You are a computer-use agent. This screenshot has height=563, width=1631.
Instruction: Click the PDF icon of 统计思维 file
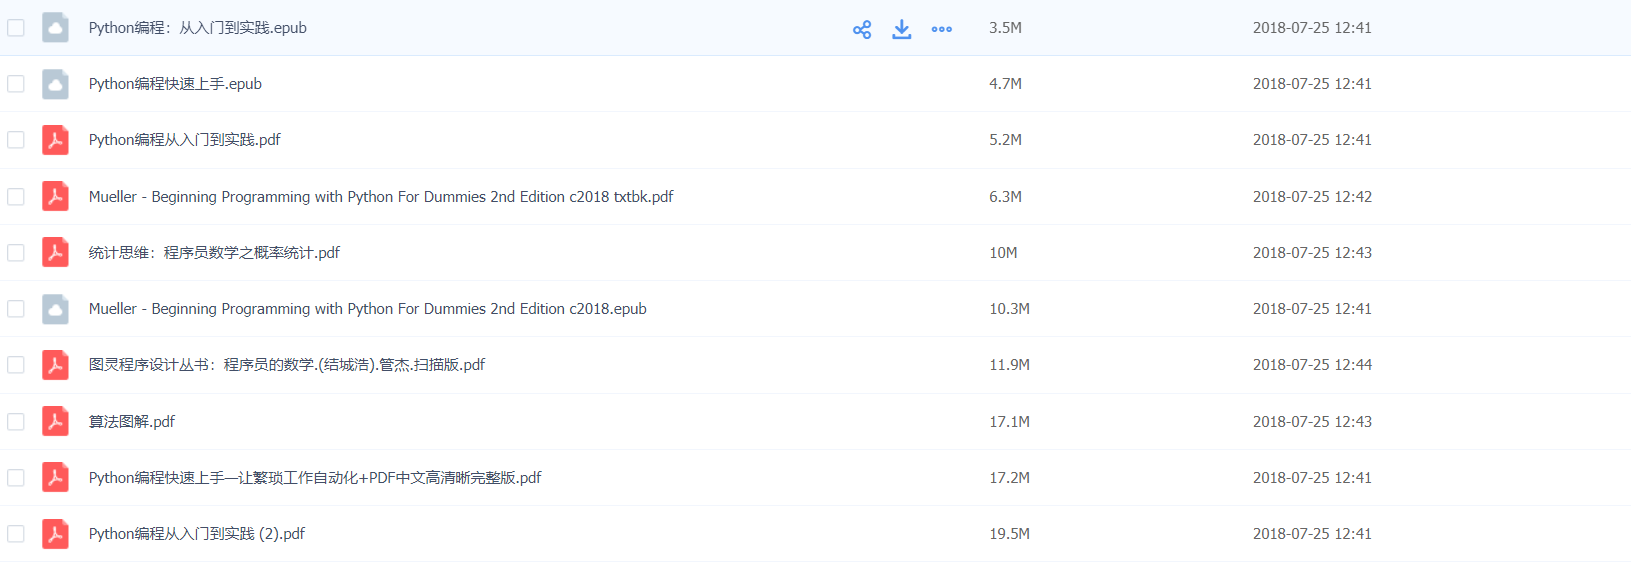click(56, 252)
